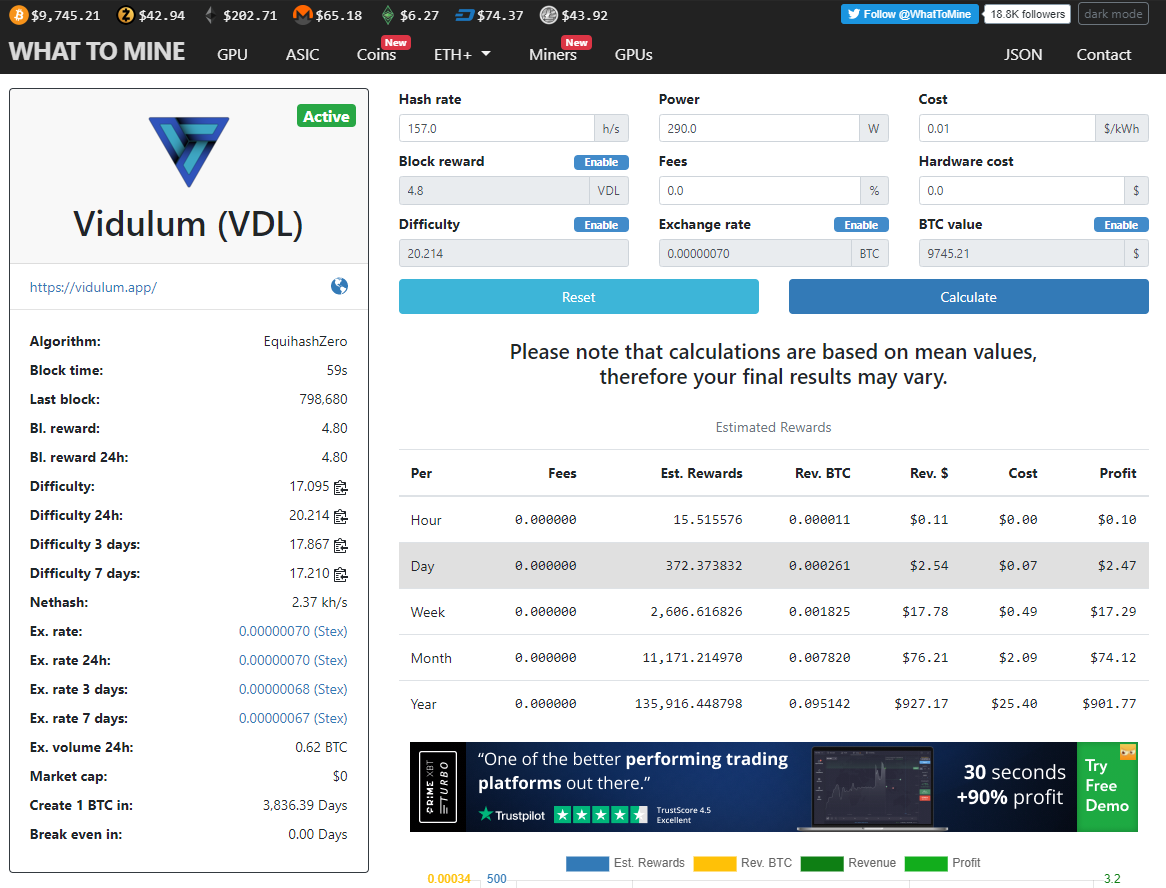This screenshot has height=888, width=1166.
Task: Enable the Exchange rate field
Action: coord(861,225)
